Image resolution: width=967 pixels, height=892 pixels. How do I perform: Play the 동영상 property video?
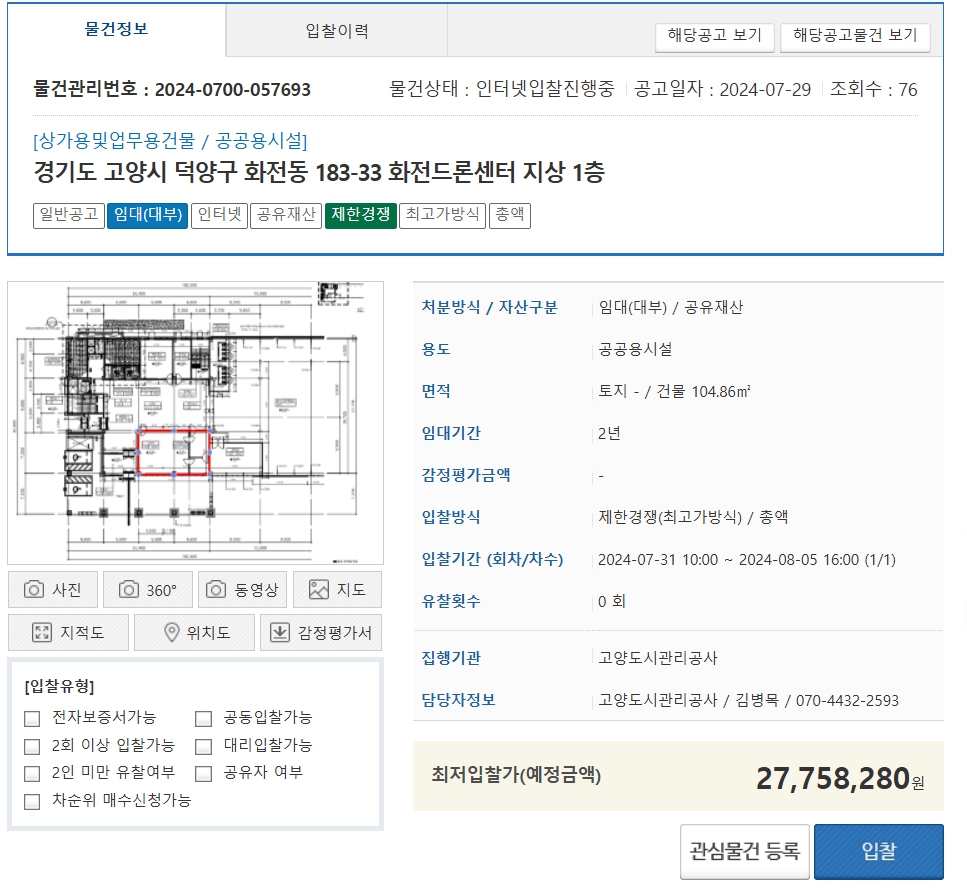(241, 589)
